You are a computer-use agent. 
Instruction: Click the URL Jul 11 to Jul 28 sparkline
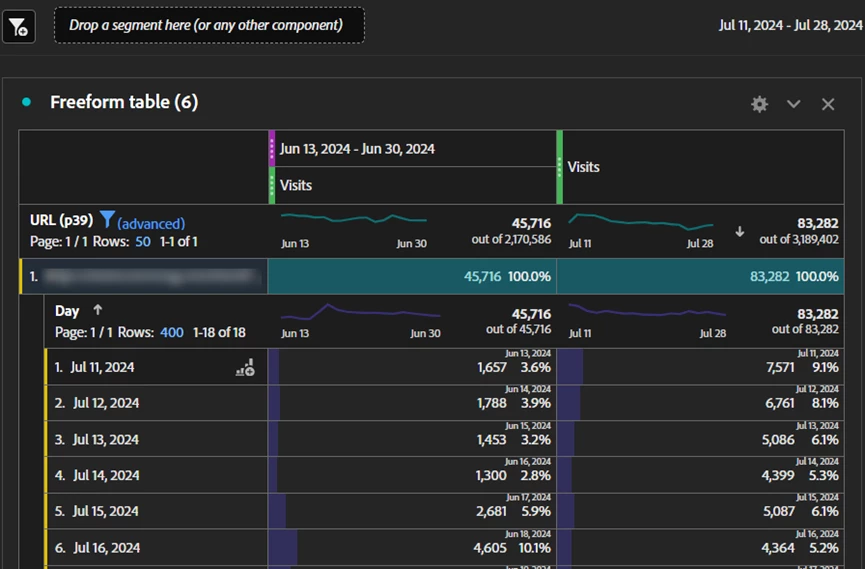[x=641, y=221]
